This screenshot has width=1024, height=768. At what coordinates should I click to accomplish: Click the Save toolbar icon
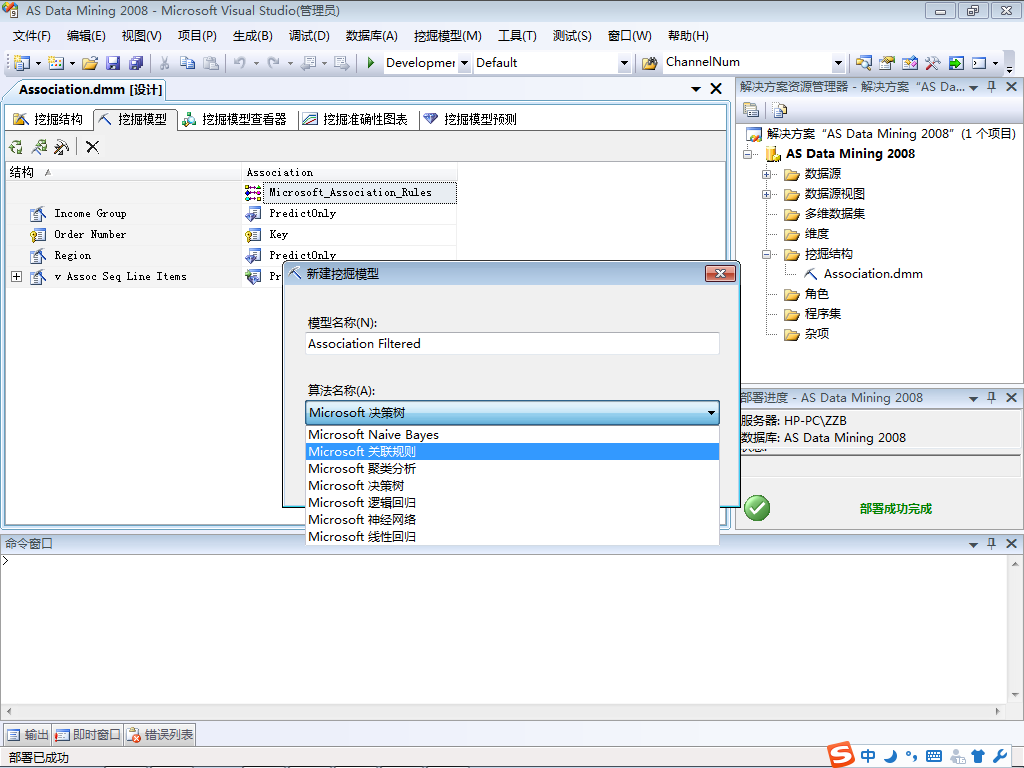pos(113,63)
